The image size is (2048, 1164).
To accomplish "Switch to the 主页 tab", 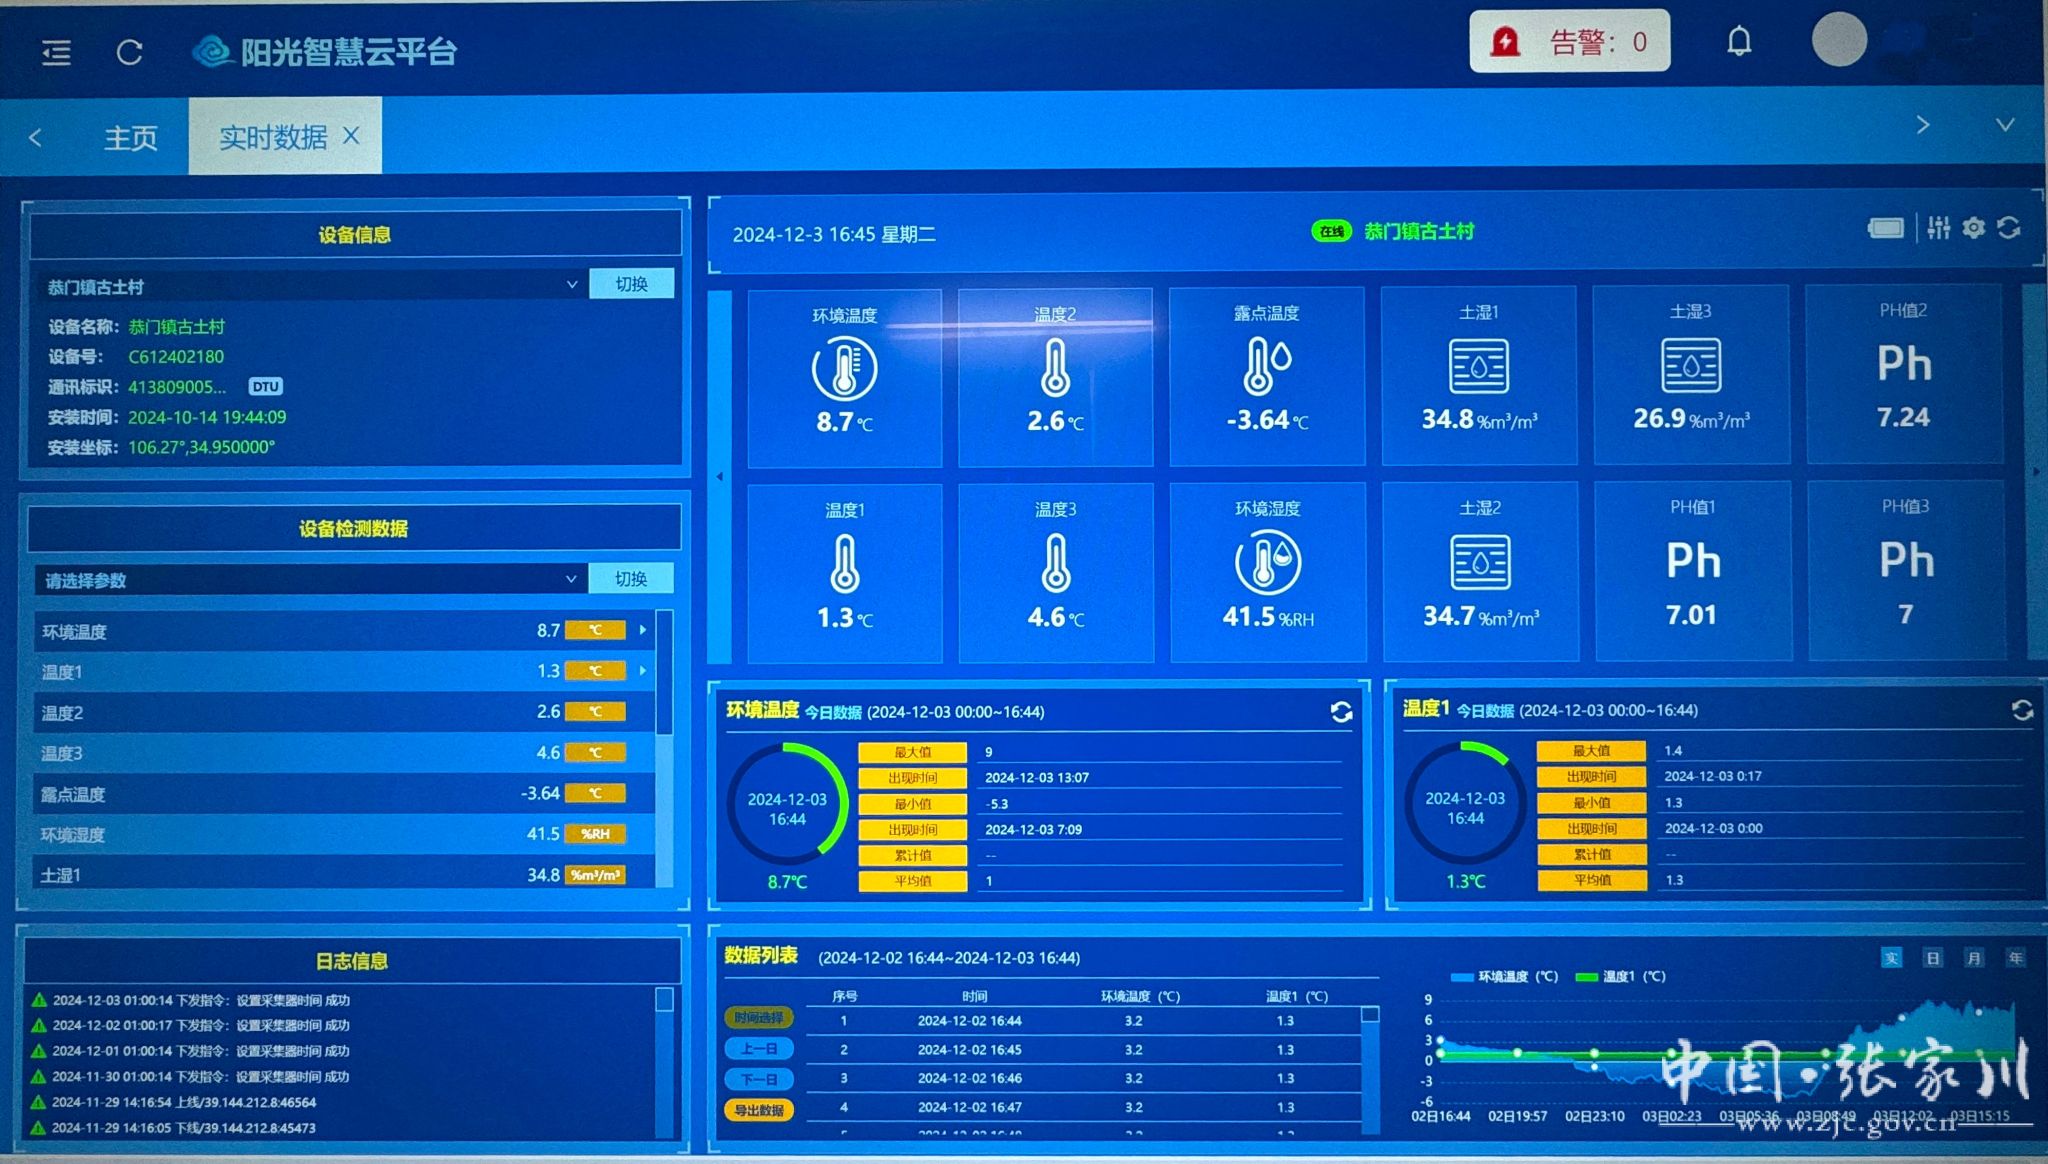I will 131,137.
